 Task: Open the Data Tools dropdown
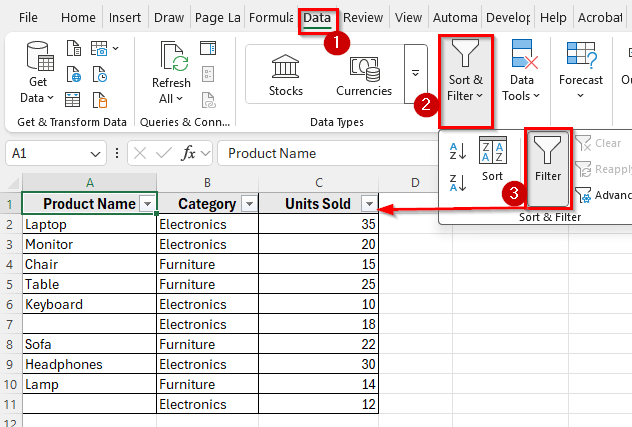(521, 70)
